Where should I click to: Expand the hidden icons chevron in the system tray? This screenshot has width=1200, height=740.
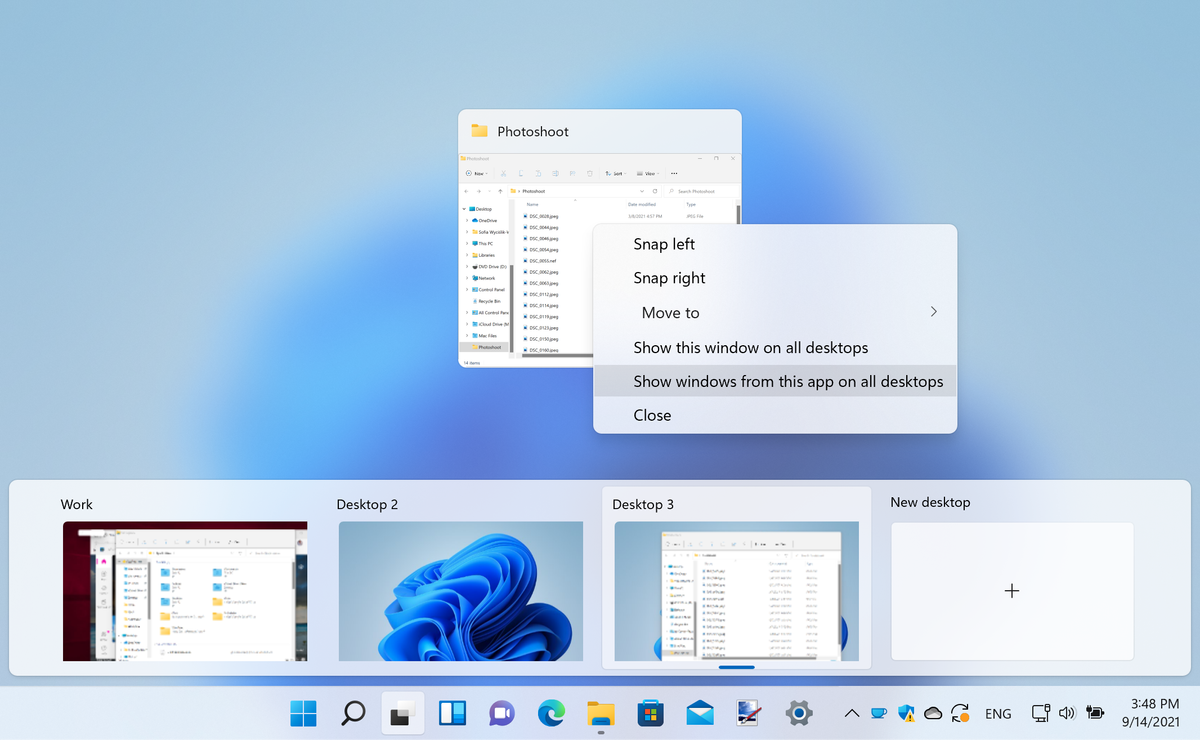coord(851,713)
